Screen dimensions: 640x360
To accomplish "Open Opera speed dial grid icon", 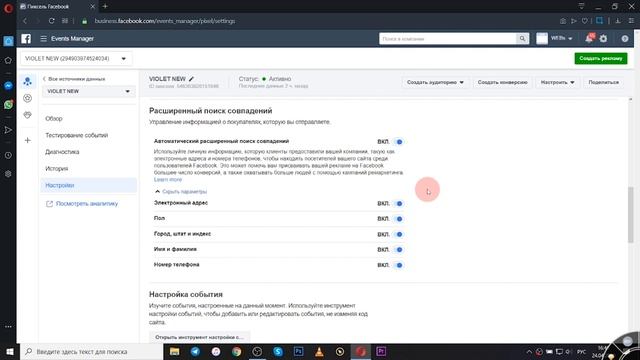I will [65, 21].
